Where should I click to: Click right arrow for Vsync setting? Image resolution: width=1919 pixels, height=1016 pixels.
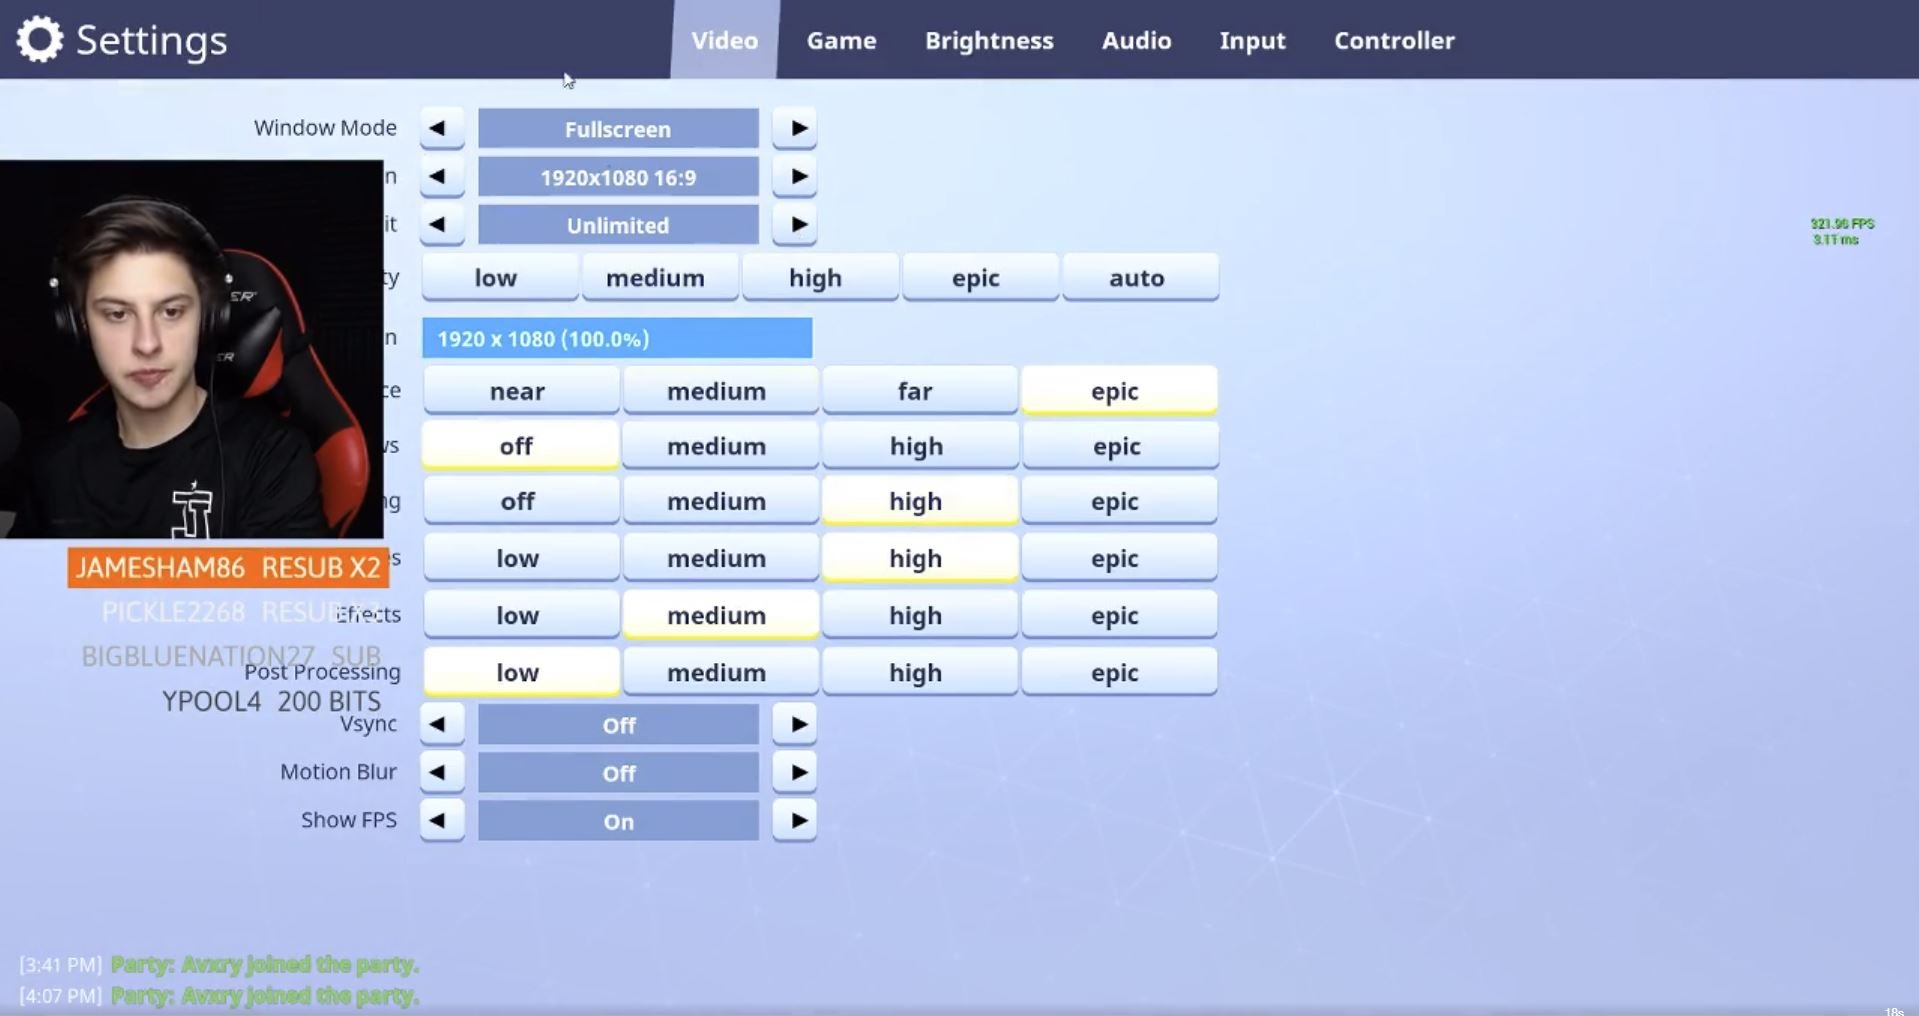click(795, 725)
